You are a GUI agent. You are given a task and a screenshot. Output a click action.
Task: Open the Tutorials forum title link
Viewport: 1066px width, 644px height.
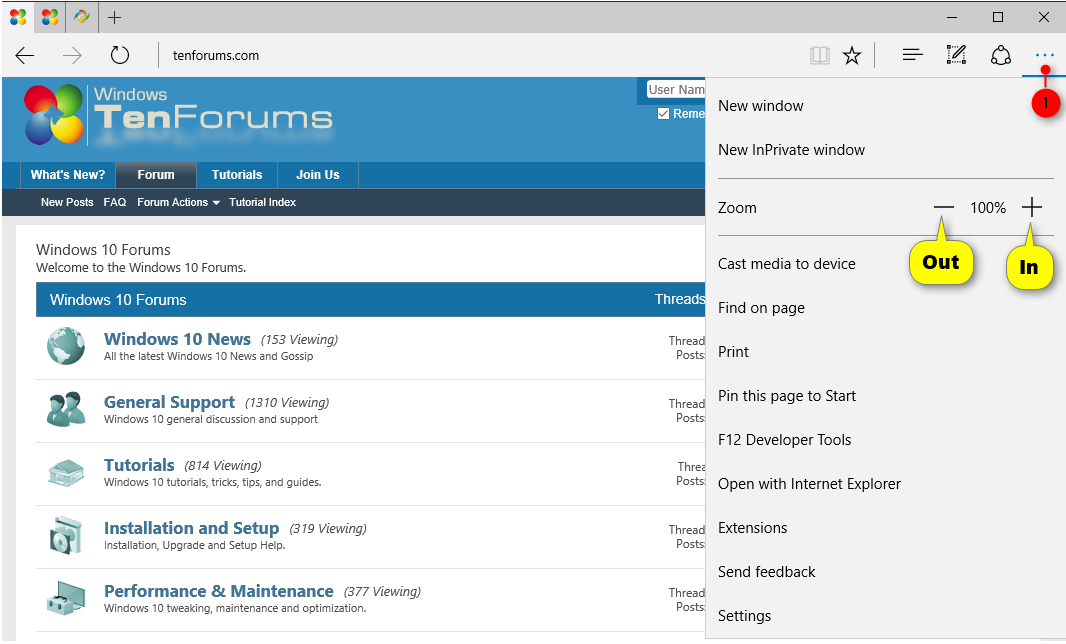(139, 465)
